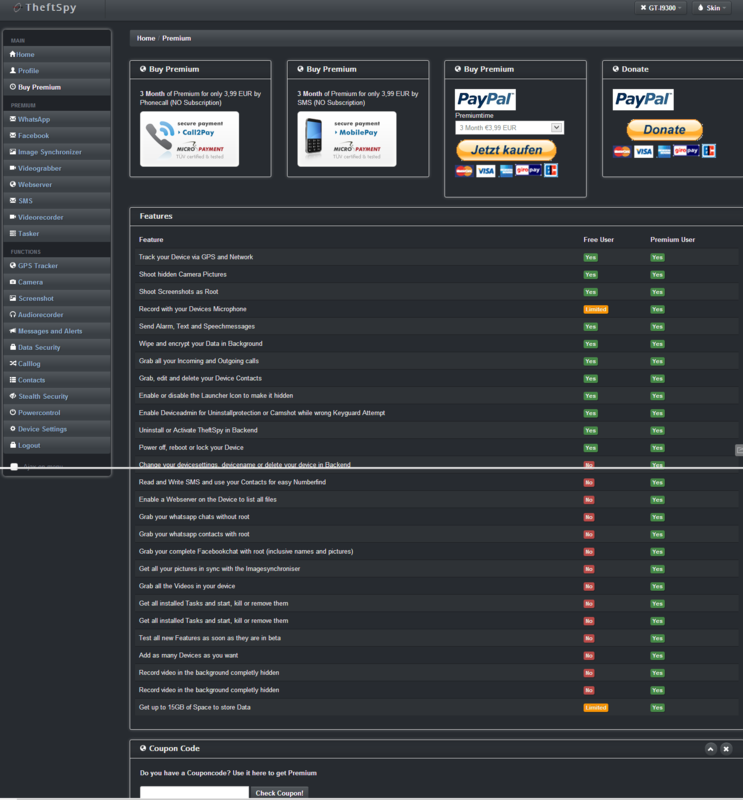Click the Premium breadcrumb link

tap(177, 38)
